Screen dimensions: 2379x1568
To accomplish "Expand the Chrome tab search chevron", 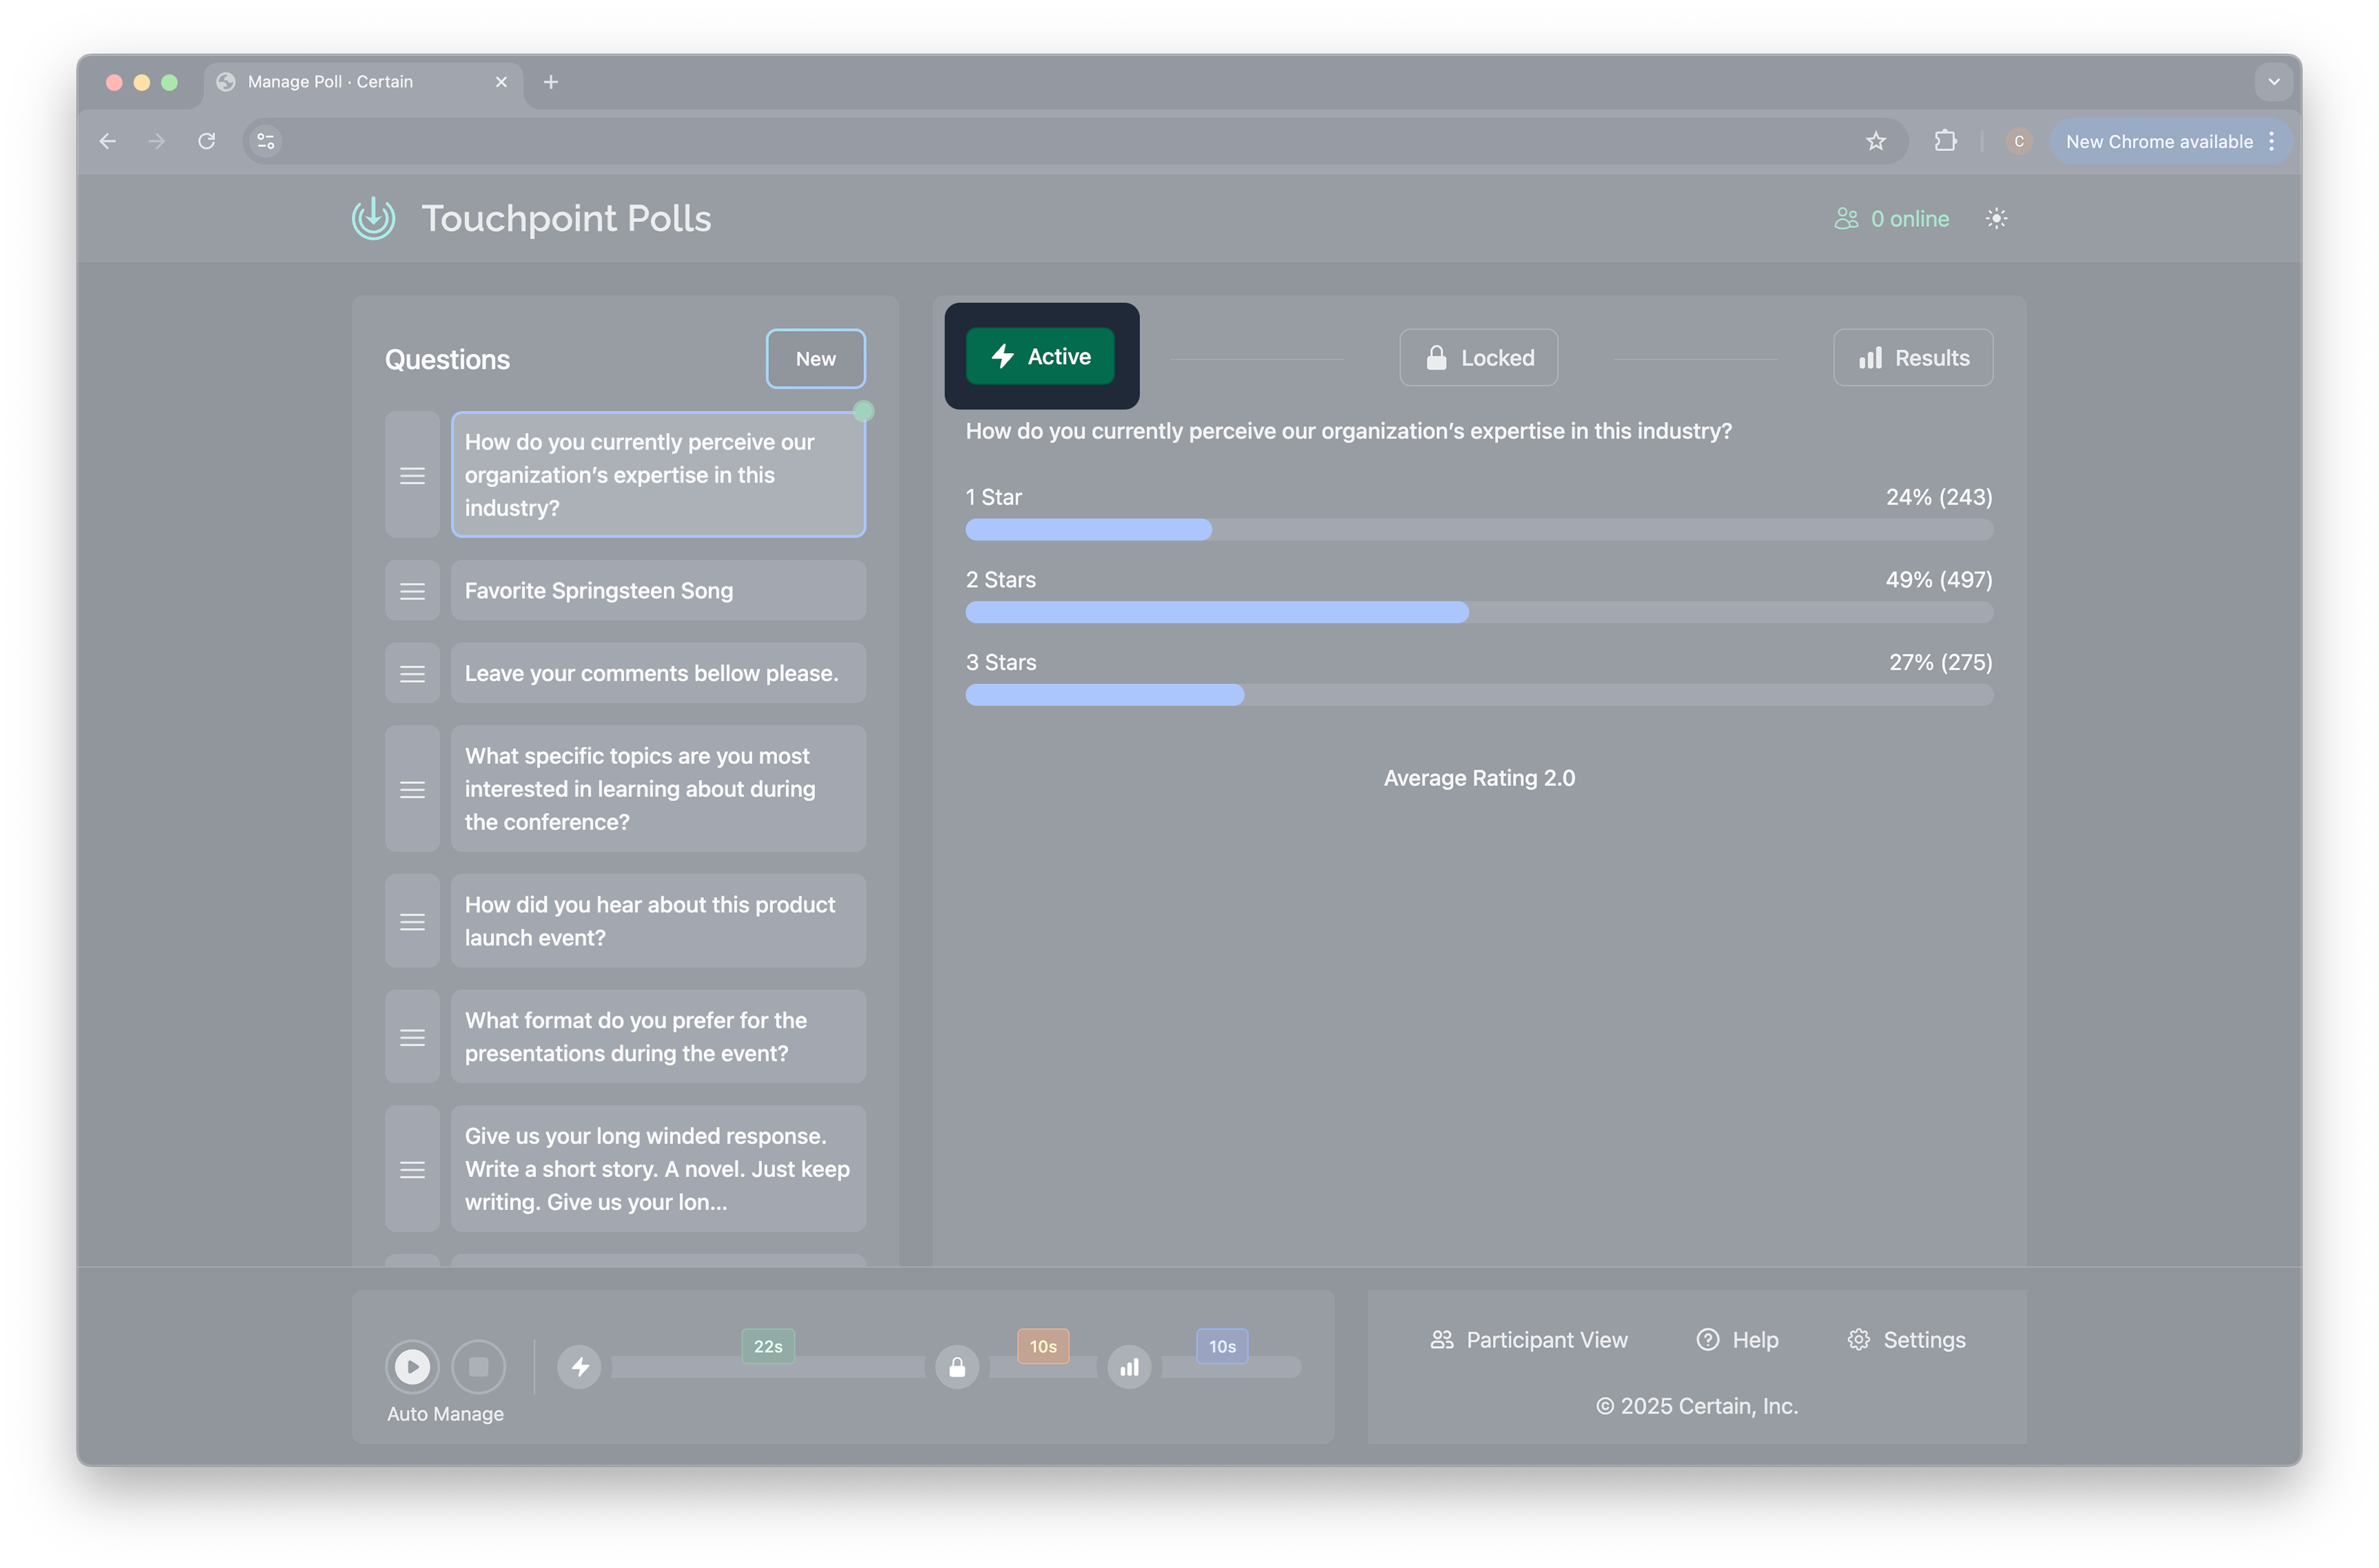I will tap(2273, 82).
